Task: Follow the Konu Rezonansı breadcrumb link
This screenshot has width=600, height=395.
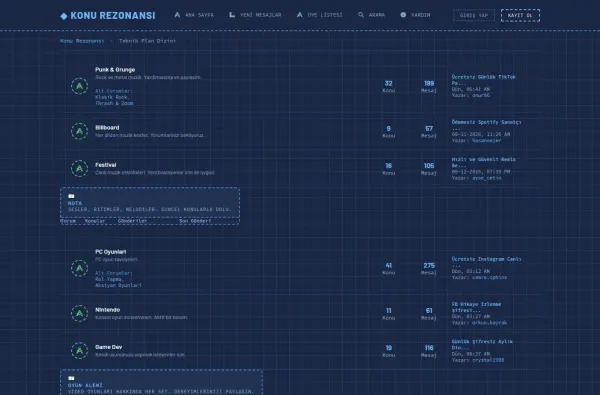Action: (x=82, y=41)
